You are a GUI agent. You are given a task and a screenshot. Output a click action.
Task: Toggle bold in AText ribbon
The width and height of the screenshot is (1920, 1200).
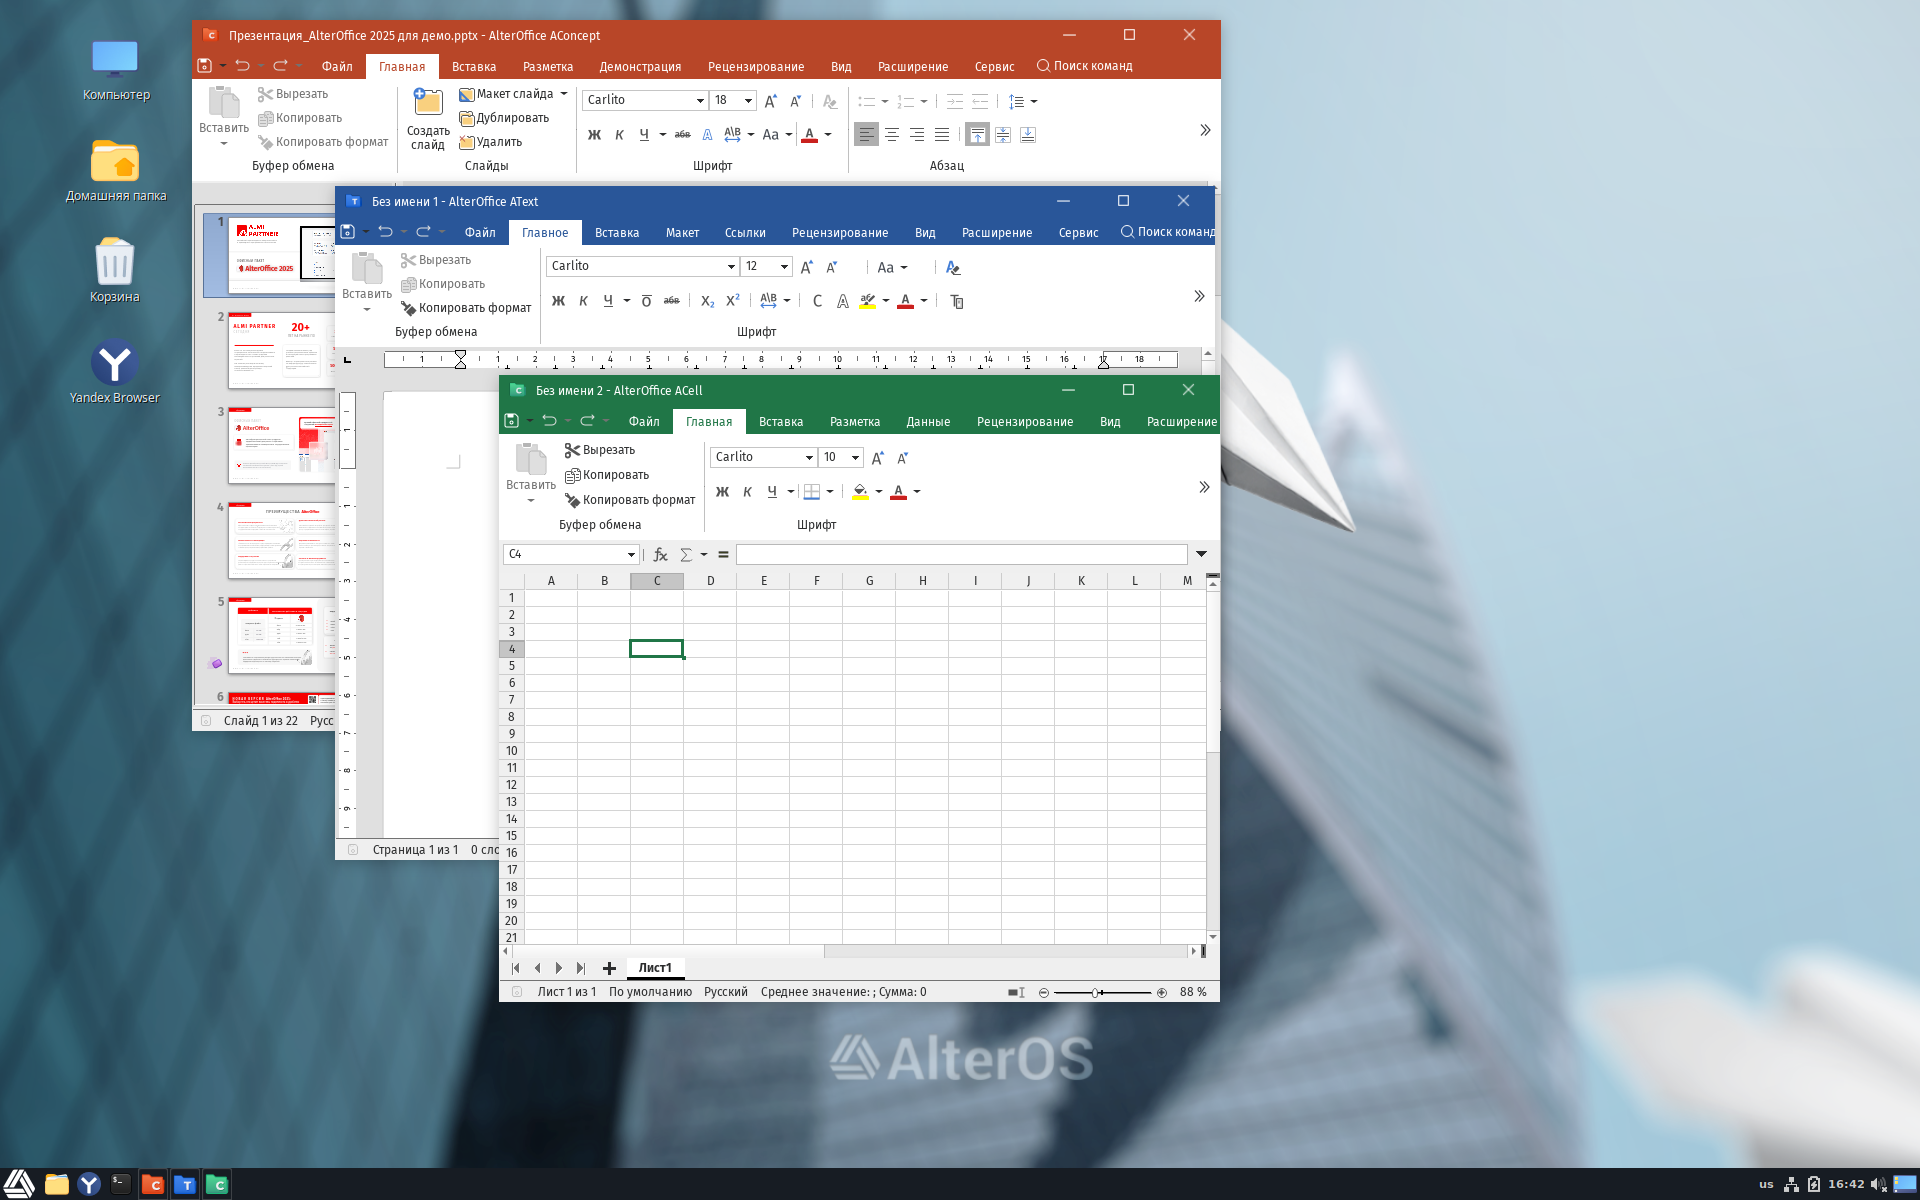pos(558,301)
